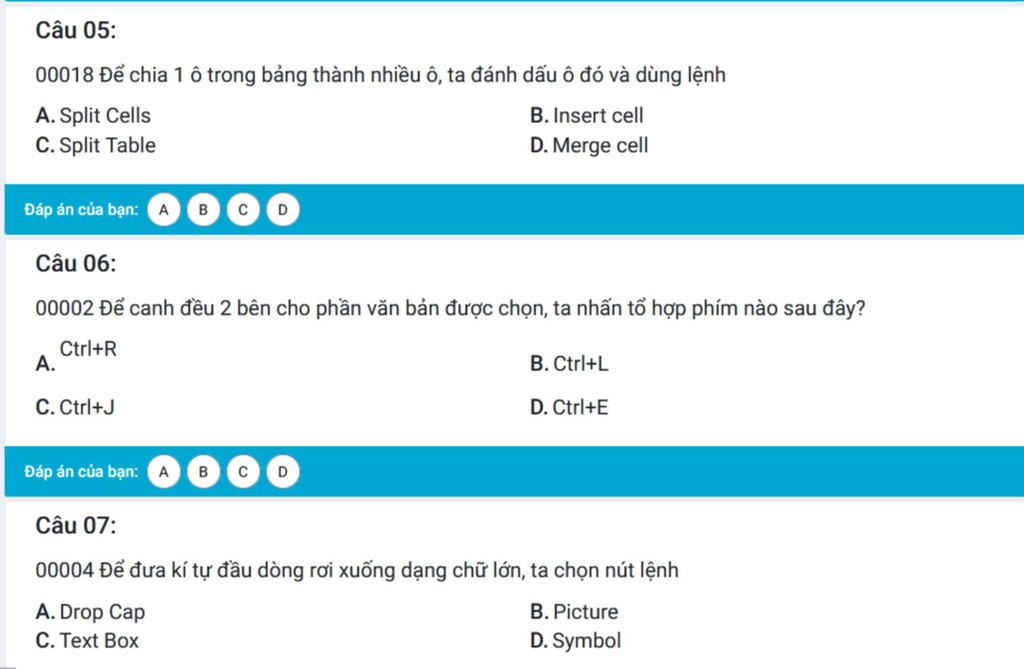The width and height of the screenshot is (1024, 669).
Task: Click the 'Insert cell' answer option
Action: [598, 116]
